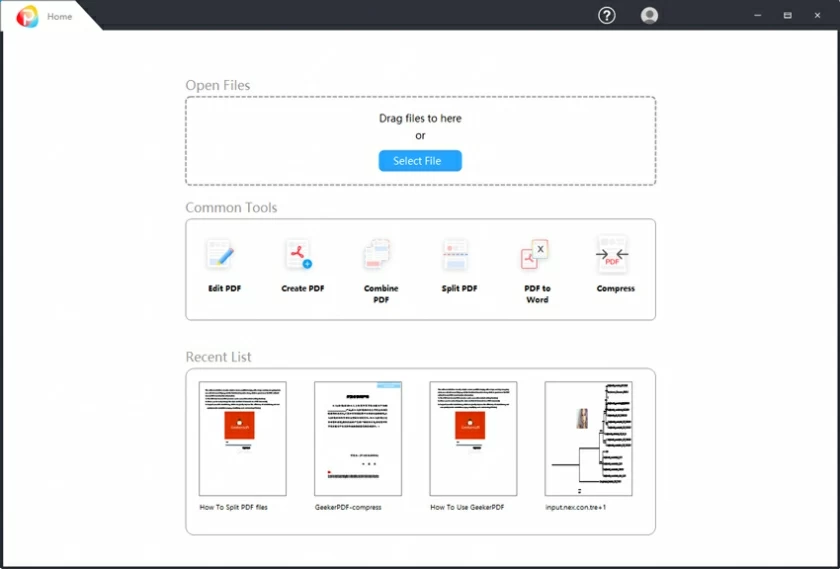Click the 'How To Split PDF files' file name
Screen dimensions: 840x569
coord(234,507)
